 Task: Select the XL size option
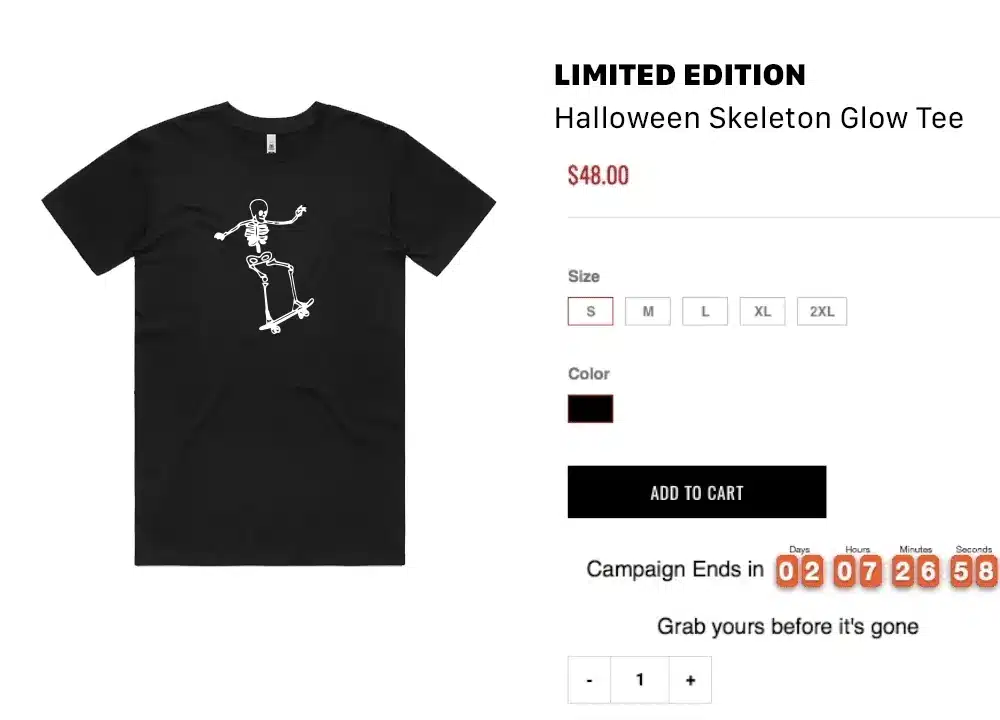tap(762, 311)
